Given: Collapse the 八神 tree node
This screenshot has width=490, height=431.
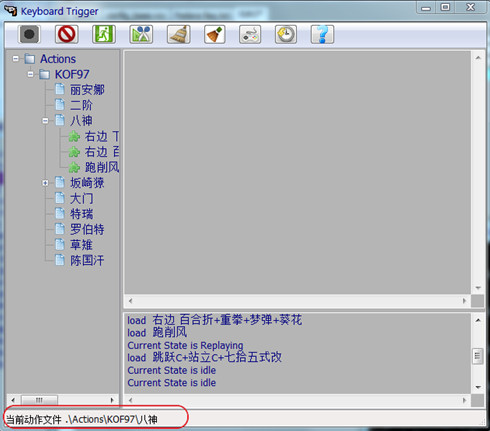Looking at the screenshot, I should coord(45,121).
